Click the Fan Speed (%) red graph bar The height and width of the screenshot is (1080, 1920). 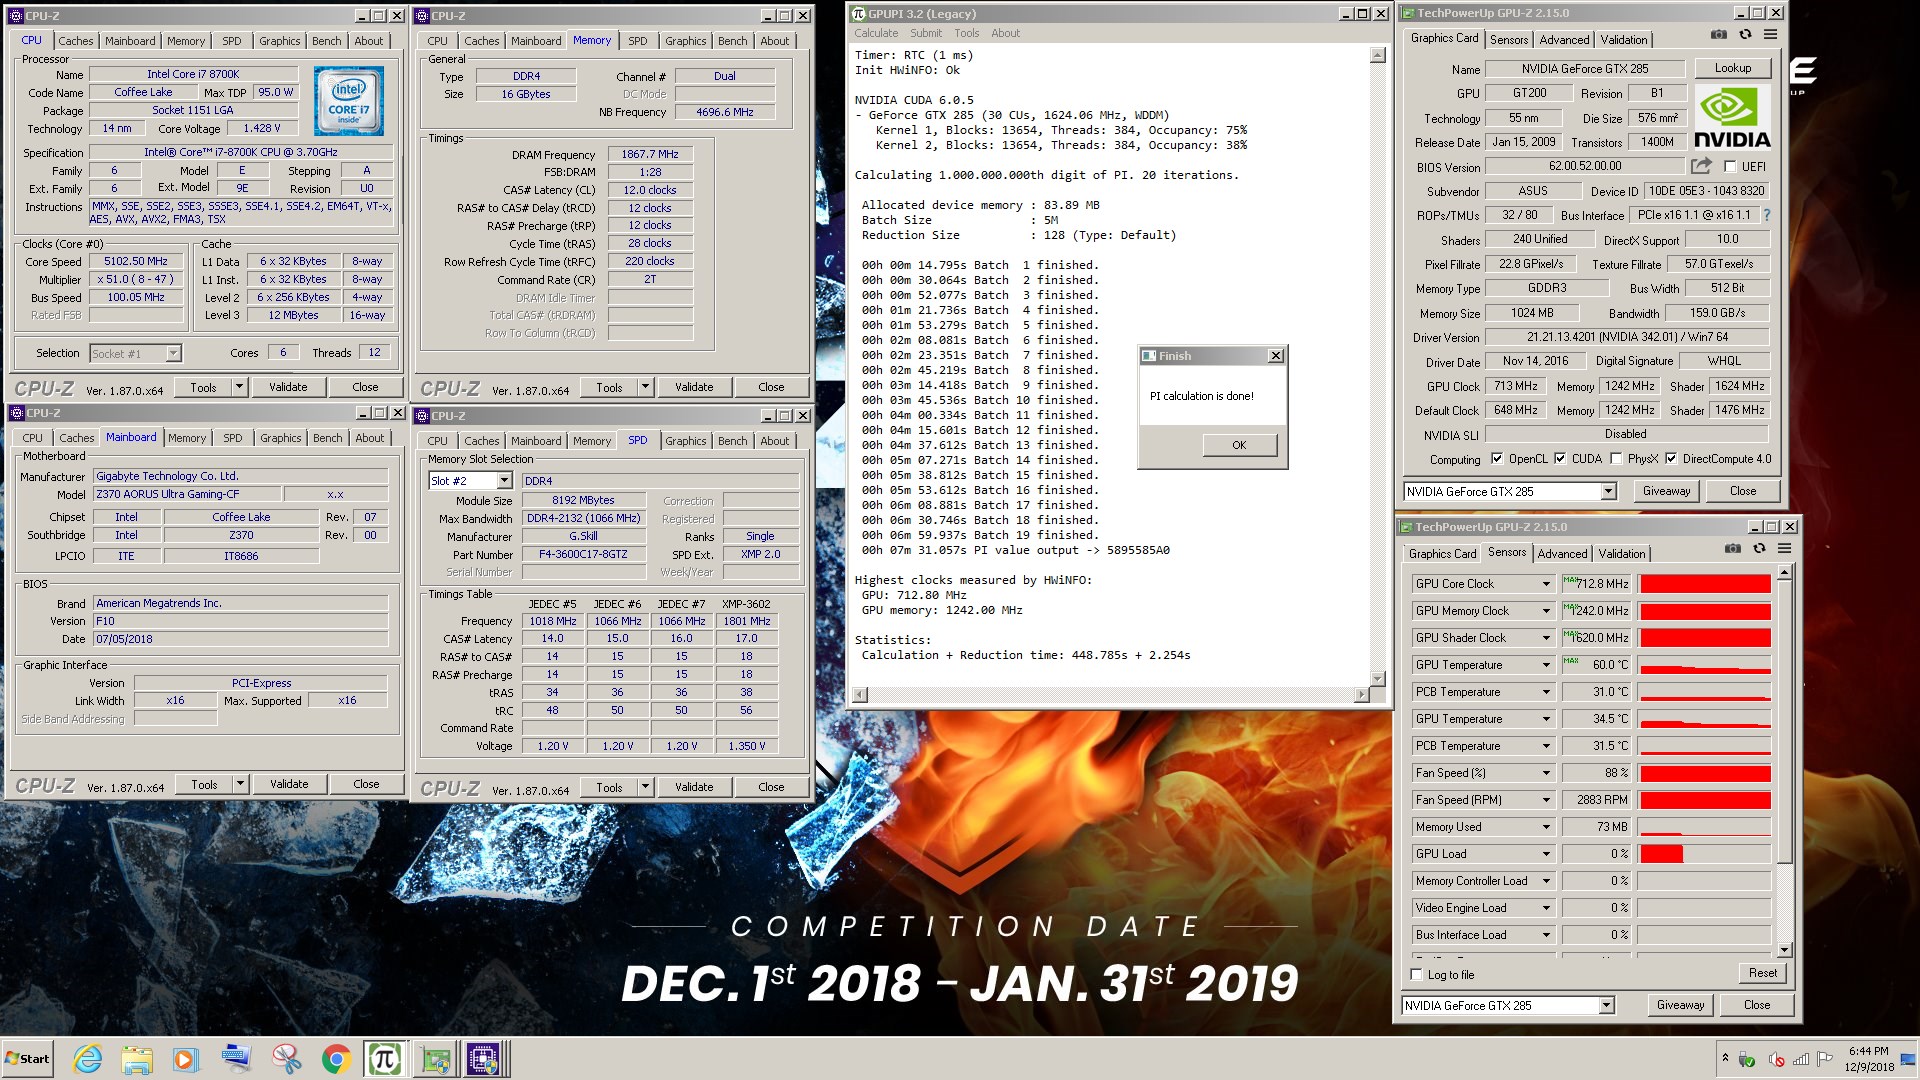(1705, 773)
